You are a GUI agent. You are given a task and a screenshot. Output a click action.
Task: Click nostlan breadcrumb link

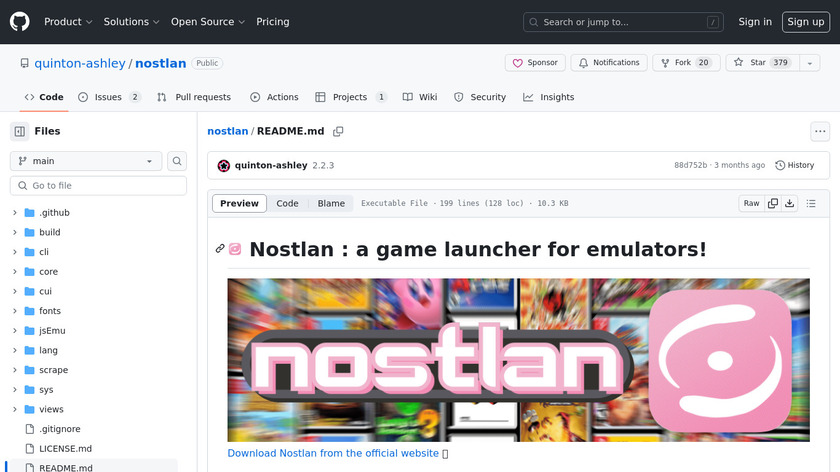228,131
